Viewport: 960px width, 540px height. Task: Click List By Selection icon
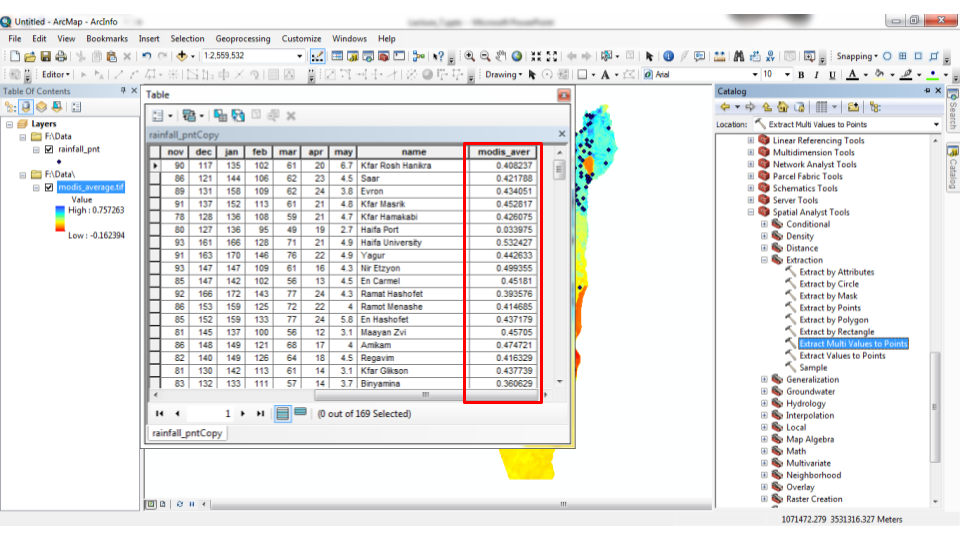[57, 107]
